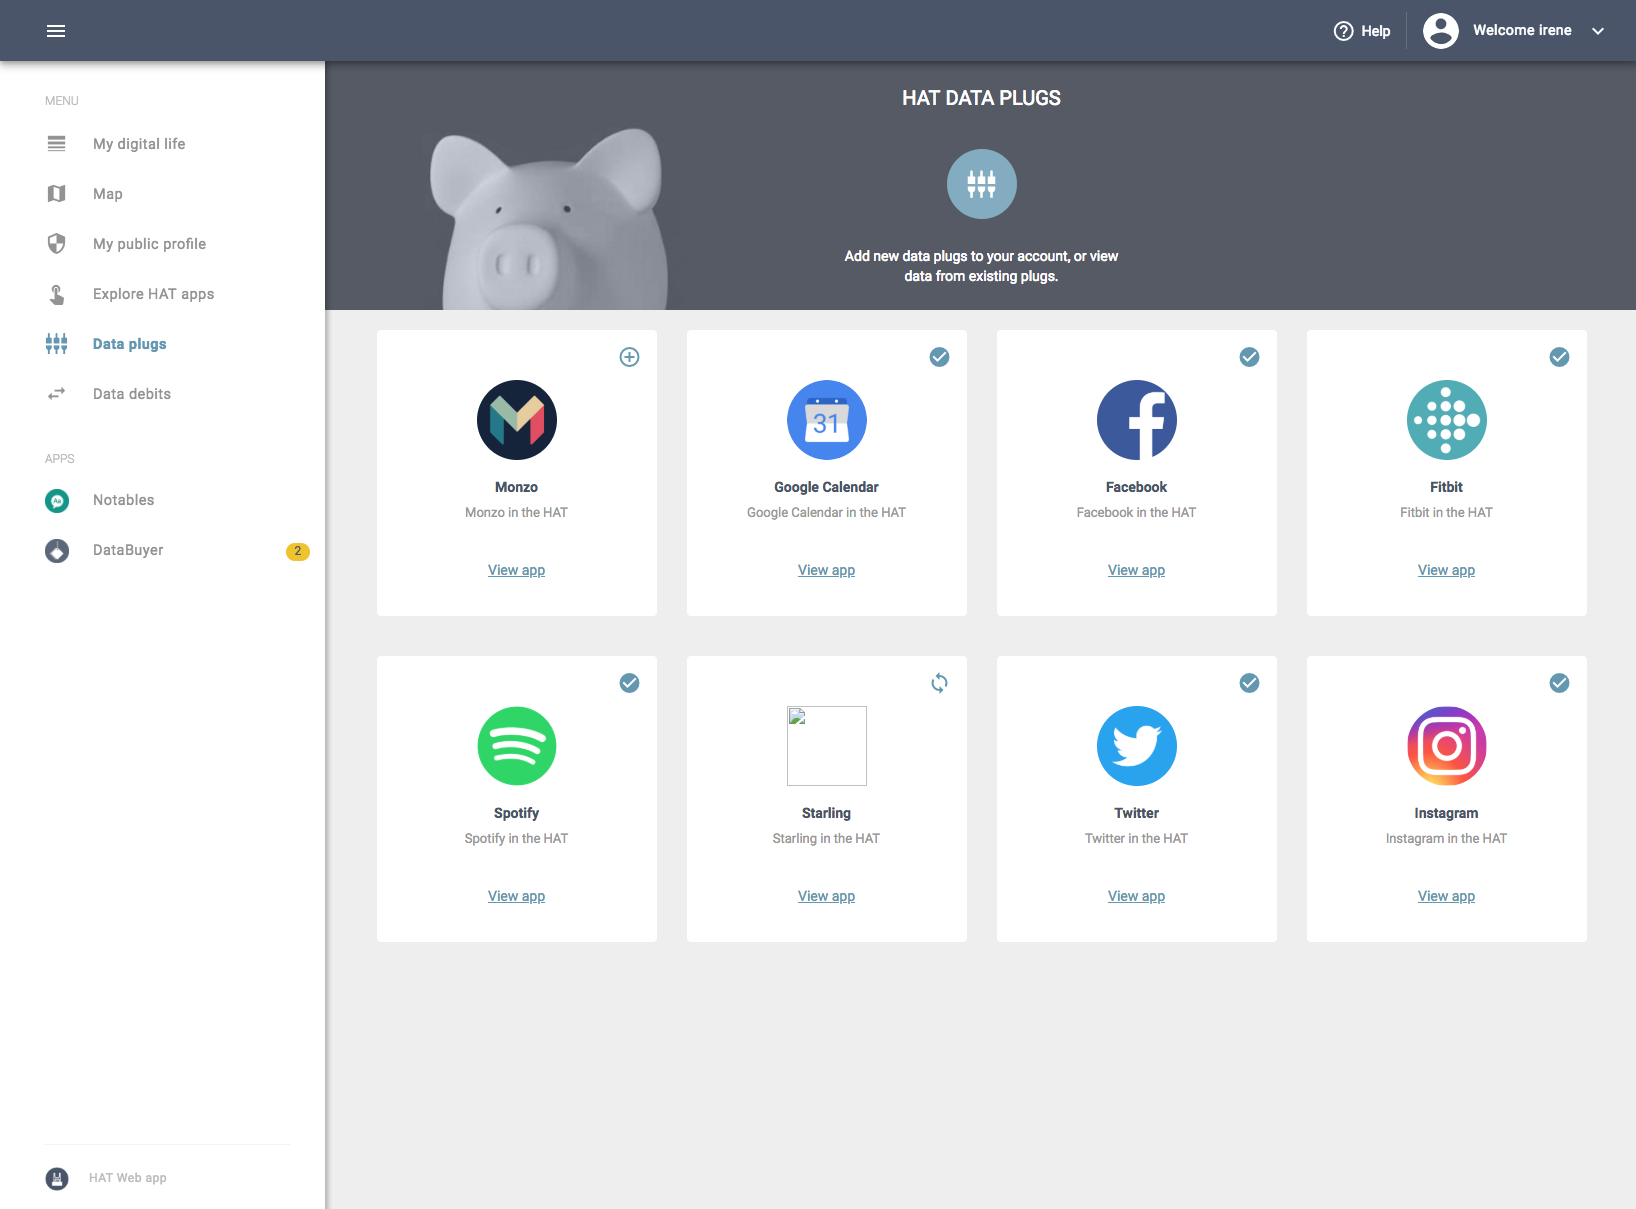Click the Map sidebar icon
The height and width of the screenshot is (1209, 1636).
57,194
